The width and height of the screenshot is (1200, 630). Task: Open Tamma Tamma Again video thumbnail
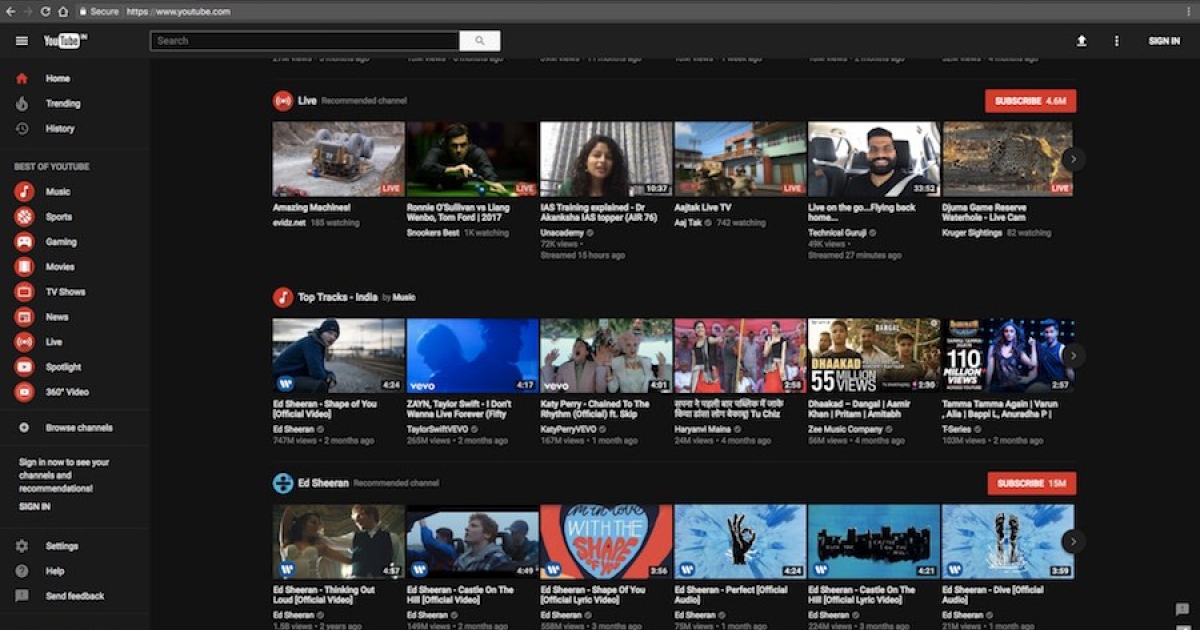(1008, 356)
